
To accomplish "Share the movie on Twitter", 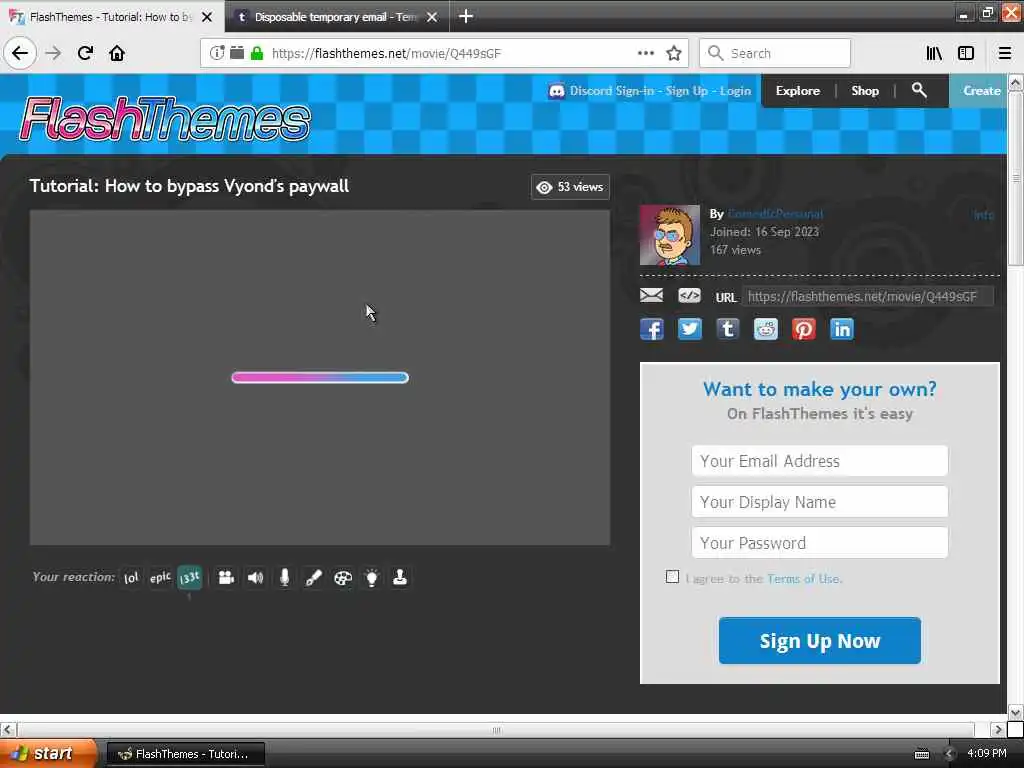I will click(690, 329).
